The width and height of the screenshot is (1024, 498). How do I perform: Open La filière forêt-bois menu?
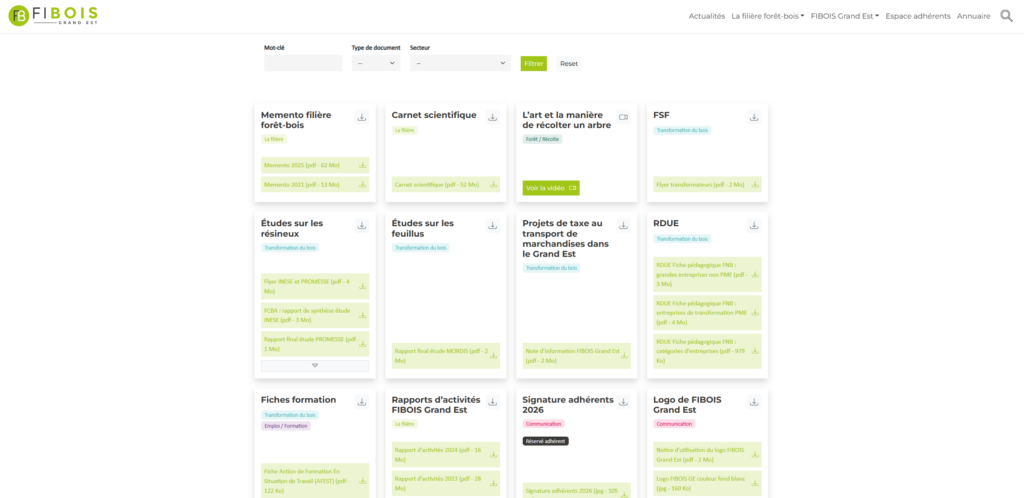(767, 16)
